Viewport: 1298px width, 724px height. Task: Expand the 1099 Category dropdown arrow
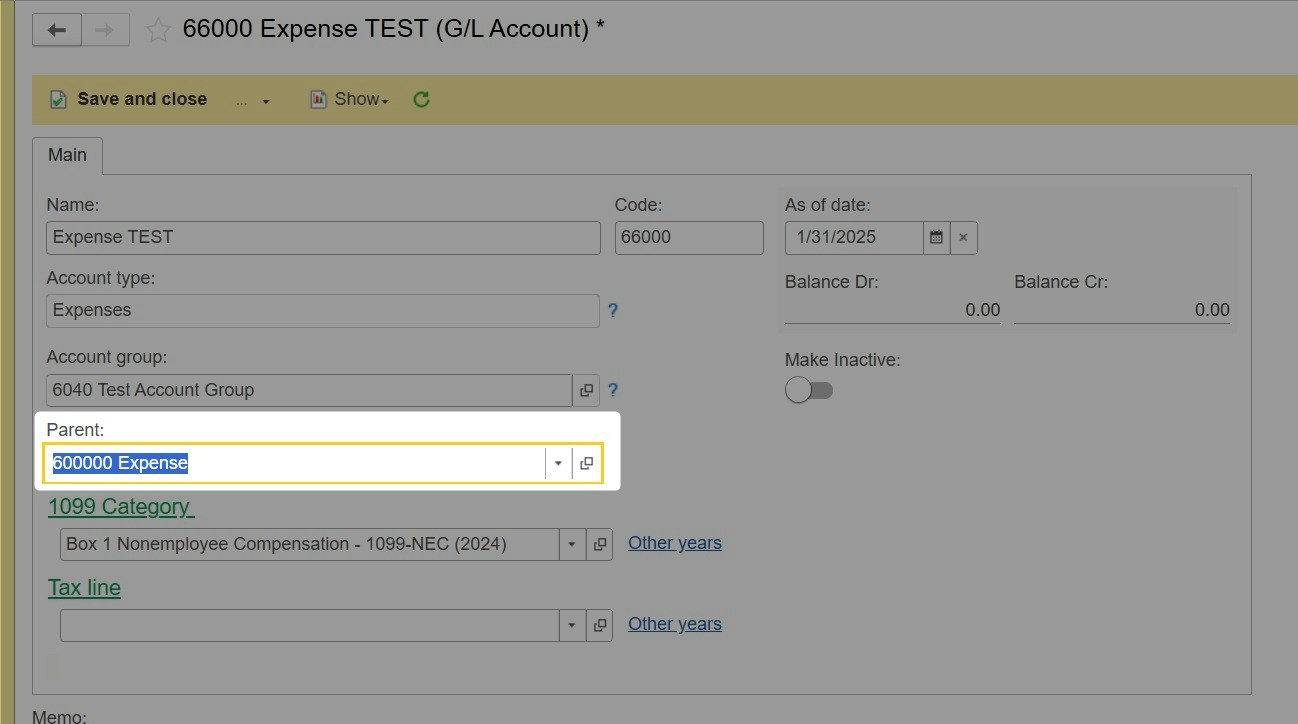pyautogui.click(x=572, y=545)
